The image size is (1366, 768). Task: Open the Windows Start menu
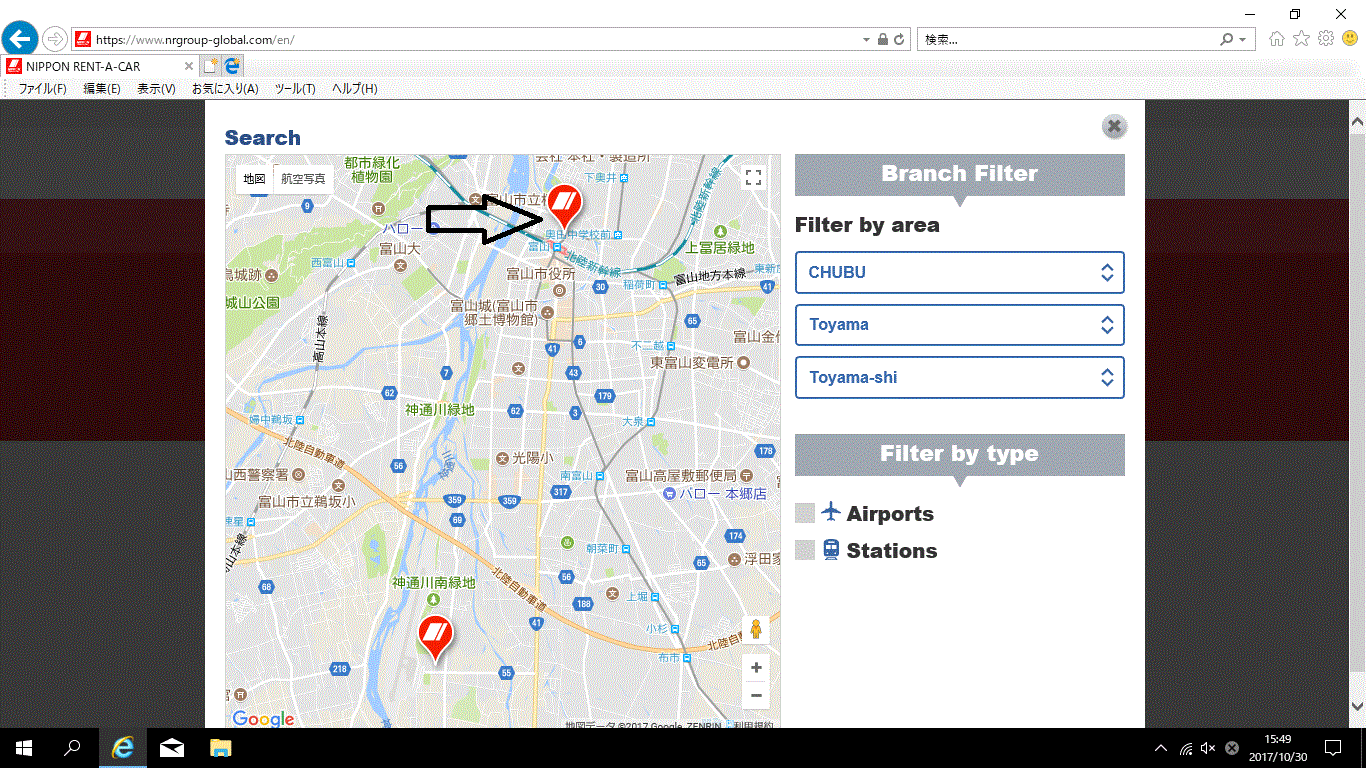point(24,747)
